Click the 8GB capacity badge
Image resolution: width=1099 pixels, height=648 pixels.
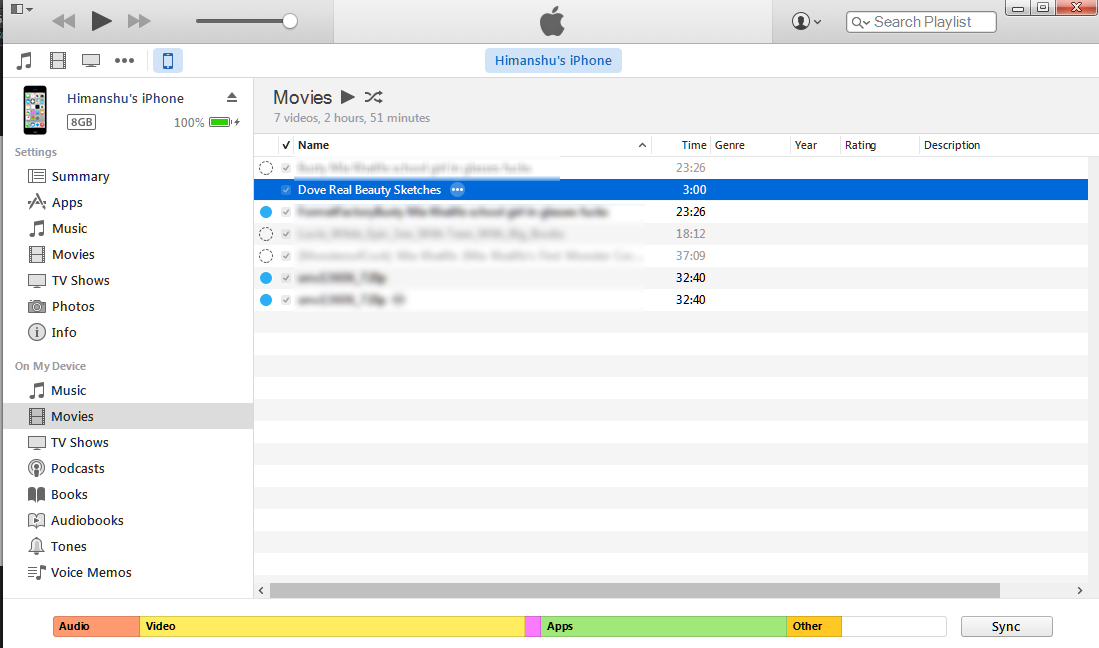(81, 122)
